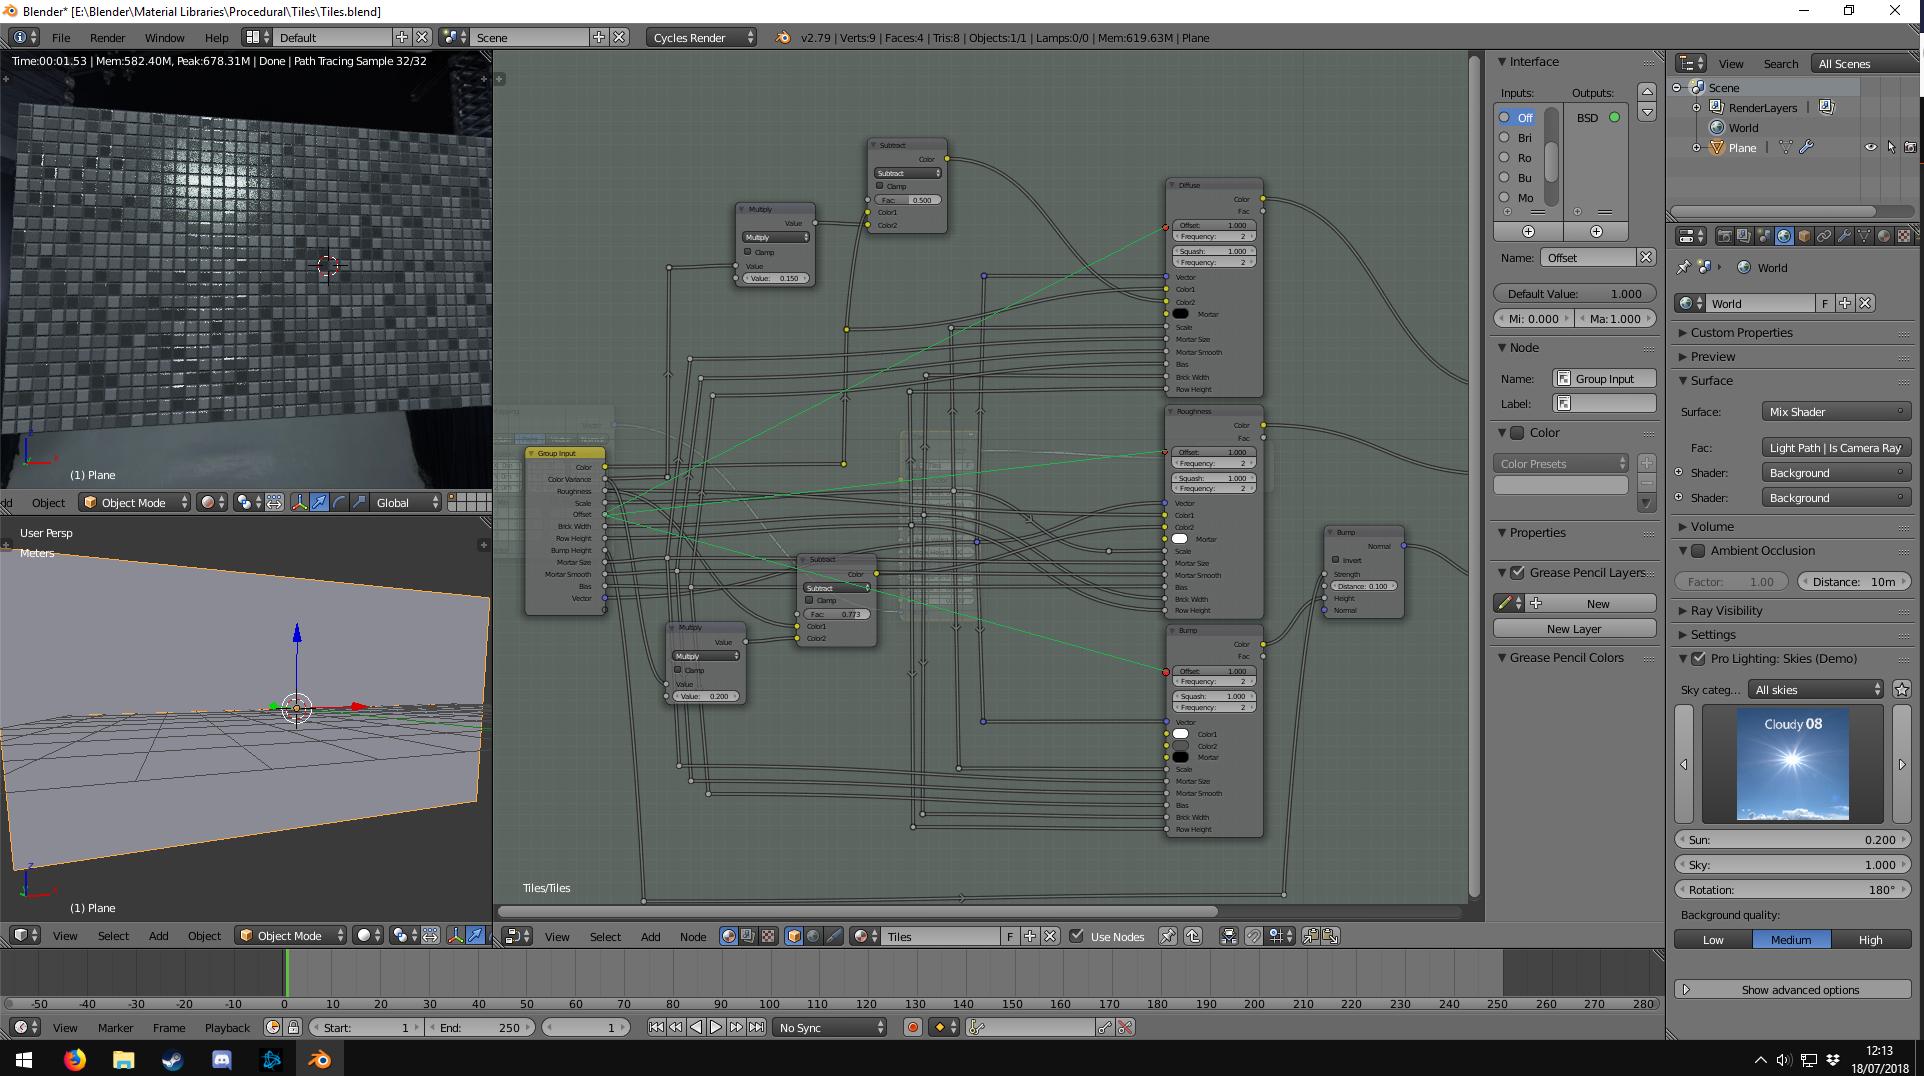Adjust the Sun strength slider

pyautogui.click(x=1792, y=840)
